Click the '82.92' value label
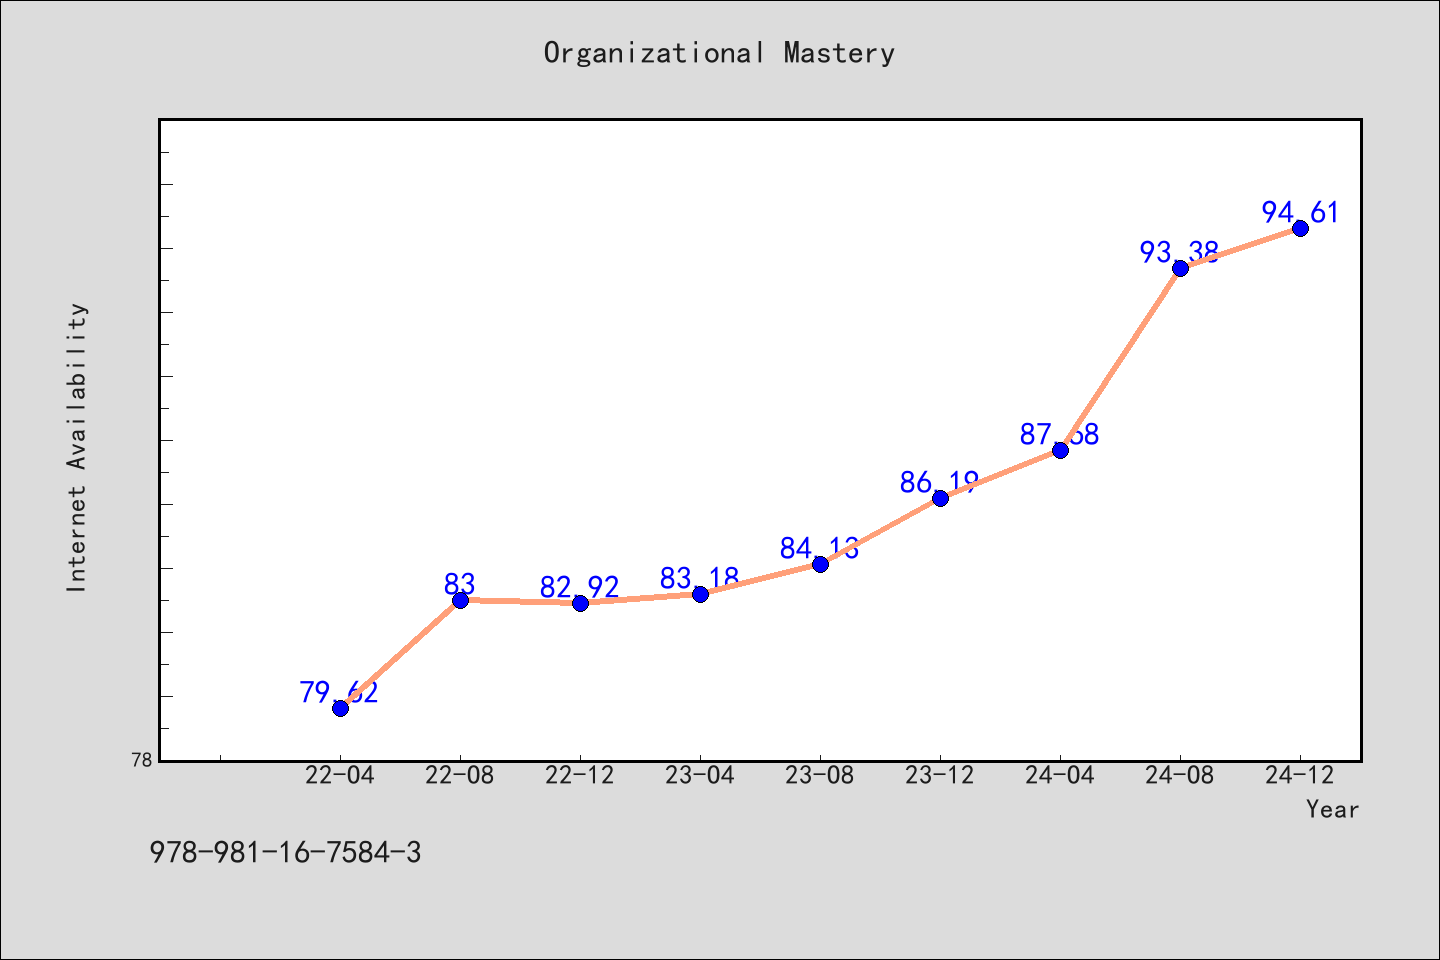This screenshot has height=960, width=1440. pyautogui.click(x=580, y=587)
